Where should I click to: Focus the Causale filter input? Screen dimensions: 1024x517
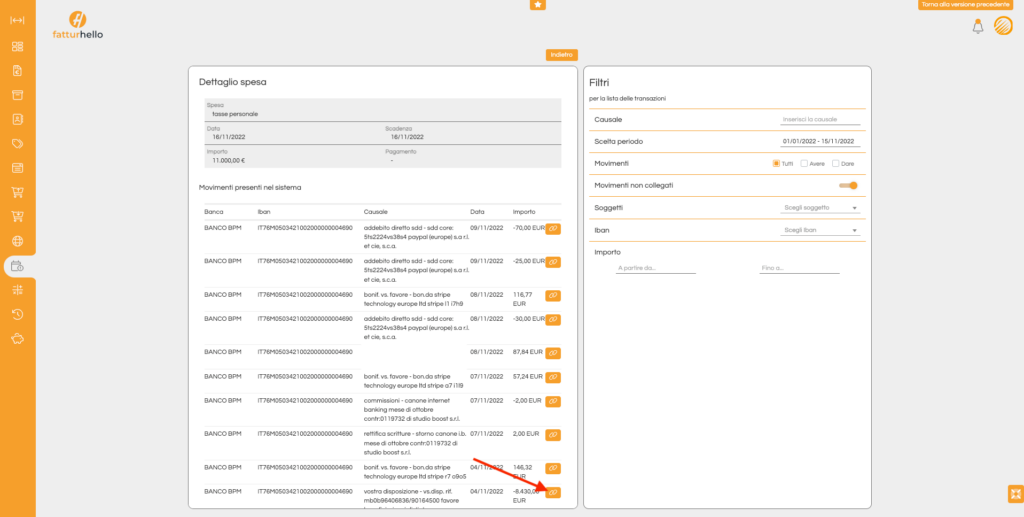click(x=820, y=119)
